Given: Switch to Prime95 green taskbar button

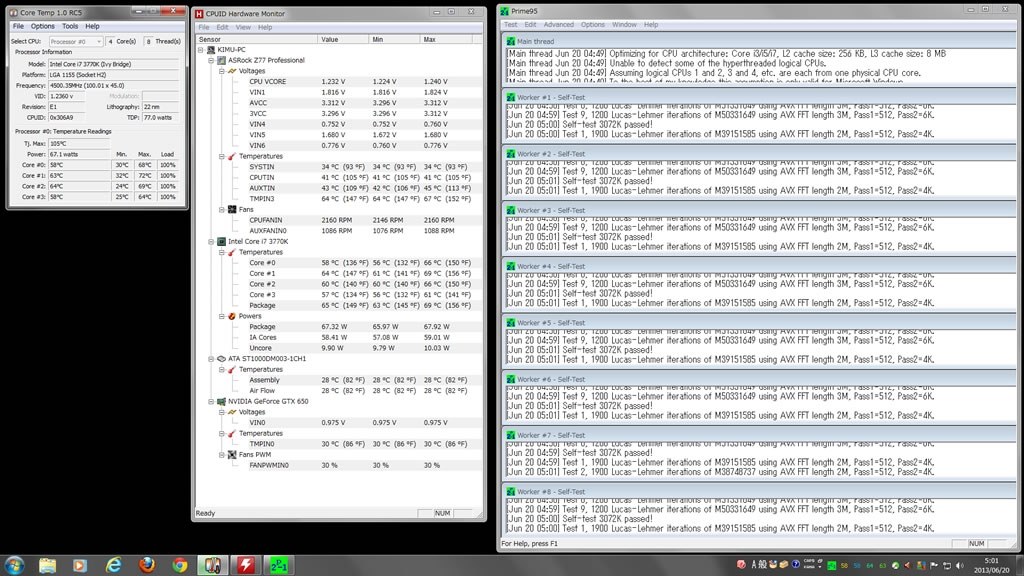Looking at the screenshot, I should (279, 565).
